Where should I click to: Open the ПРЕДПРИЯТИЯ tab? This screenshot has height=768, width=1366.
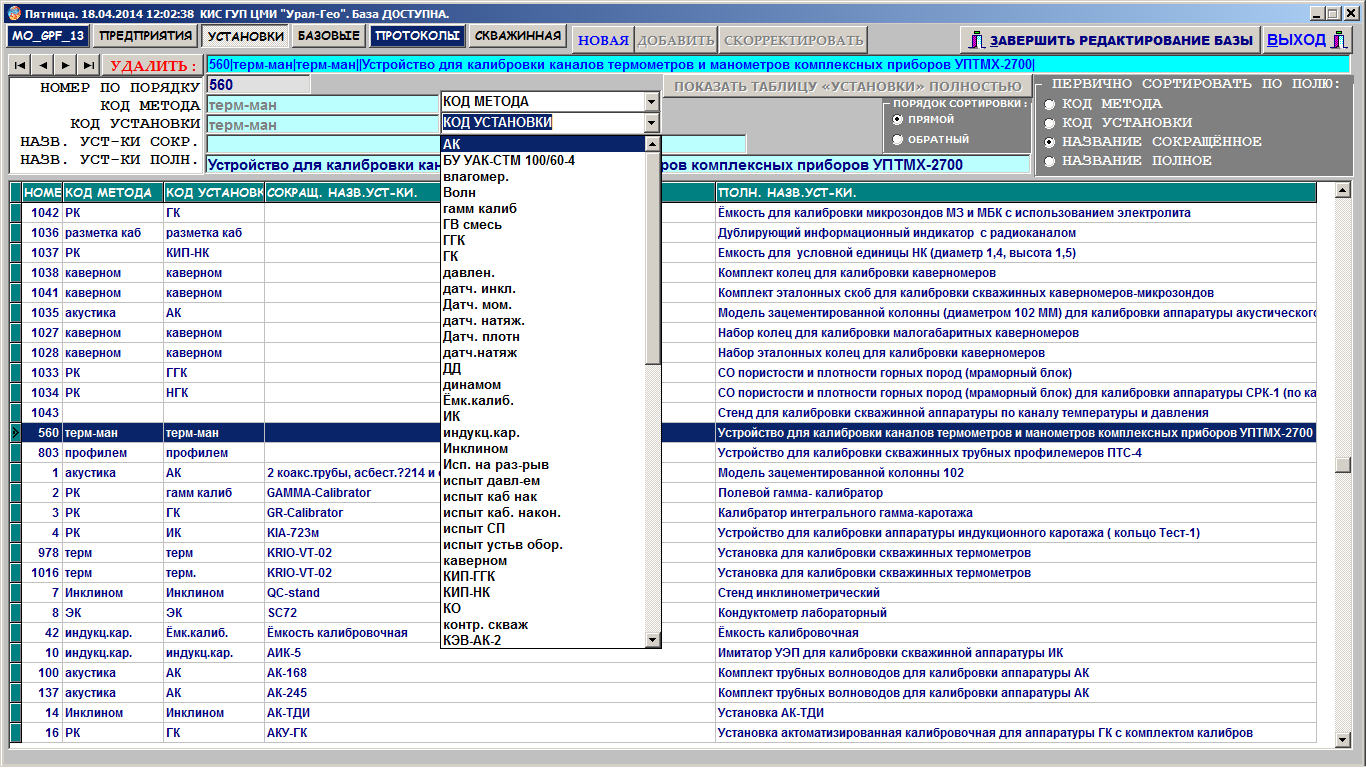(x=145, y=36)
